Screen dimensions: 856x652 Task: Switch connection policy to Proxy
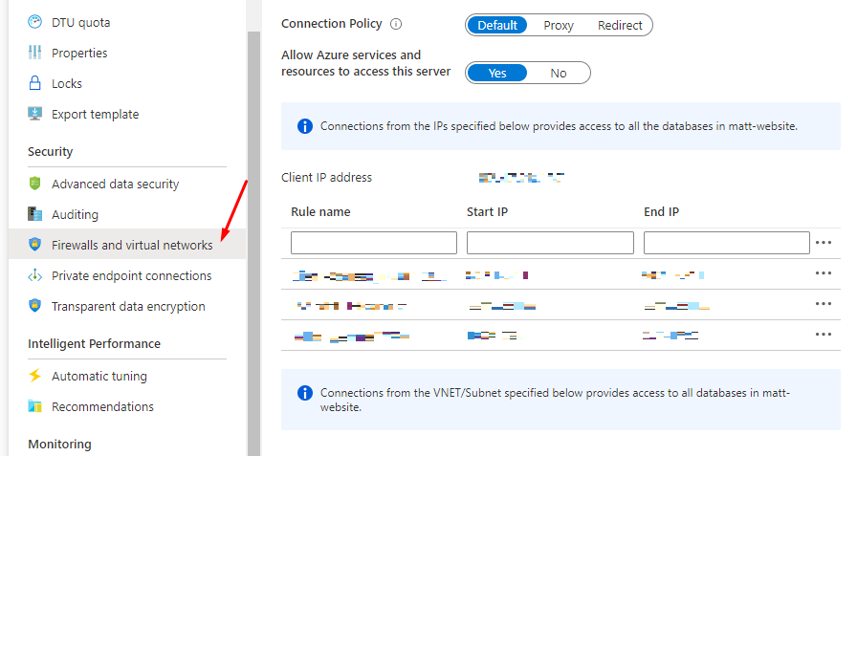558,25
